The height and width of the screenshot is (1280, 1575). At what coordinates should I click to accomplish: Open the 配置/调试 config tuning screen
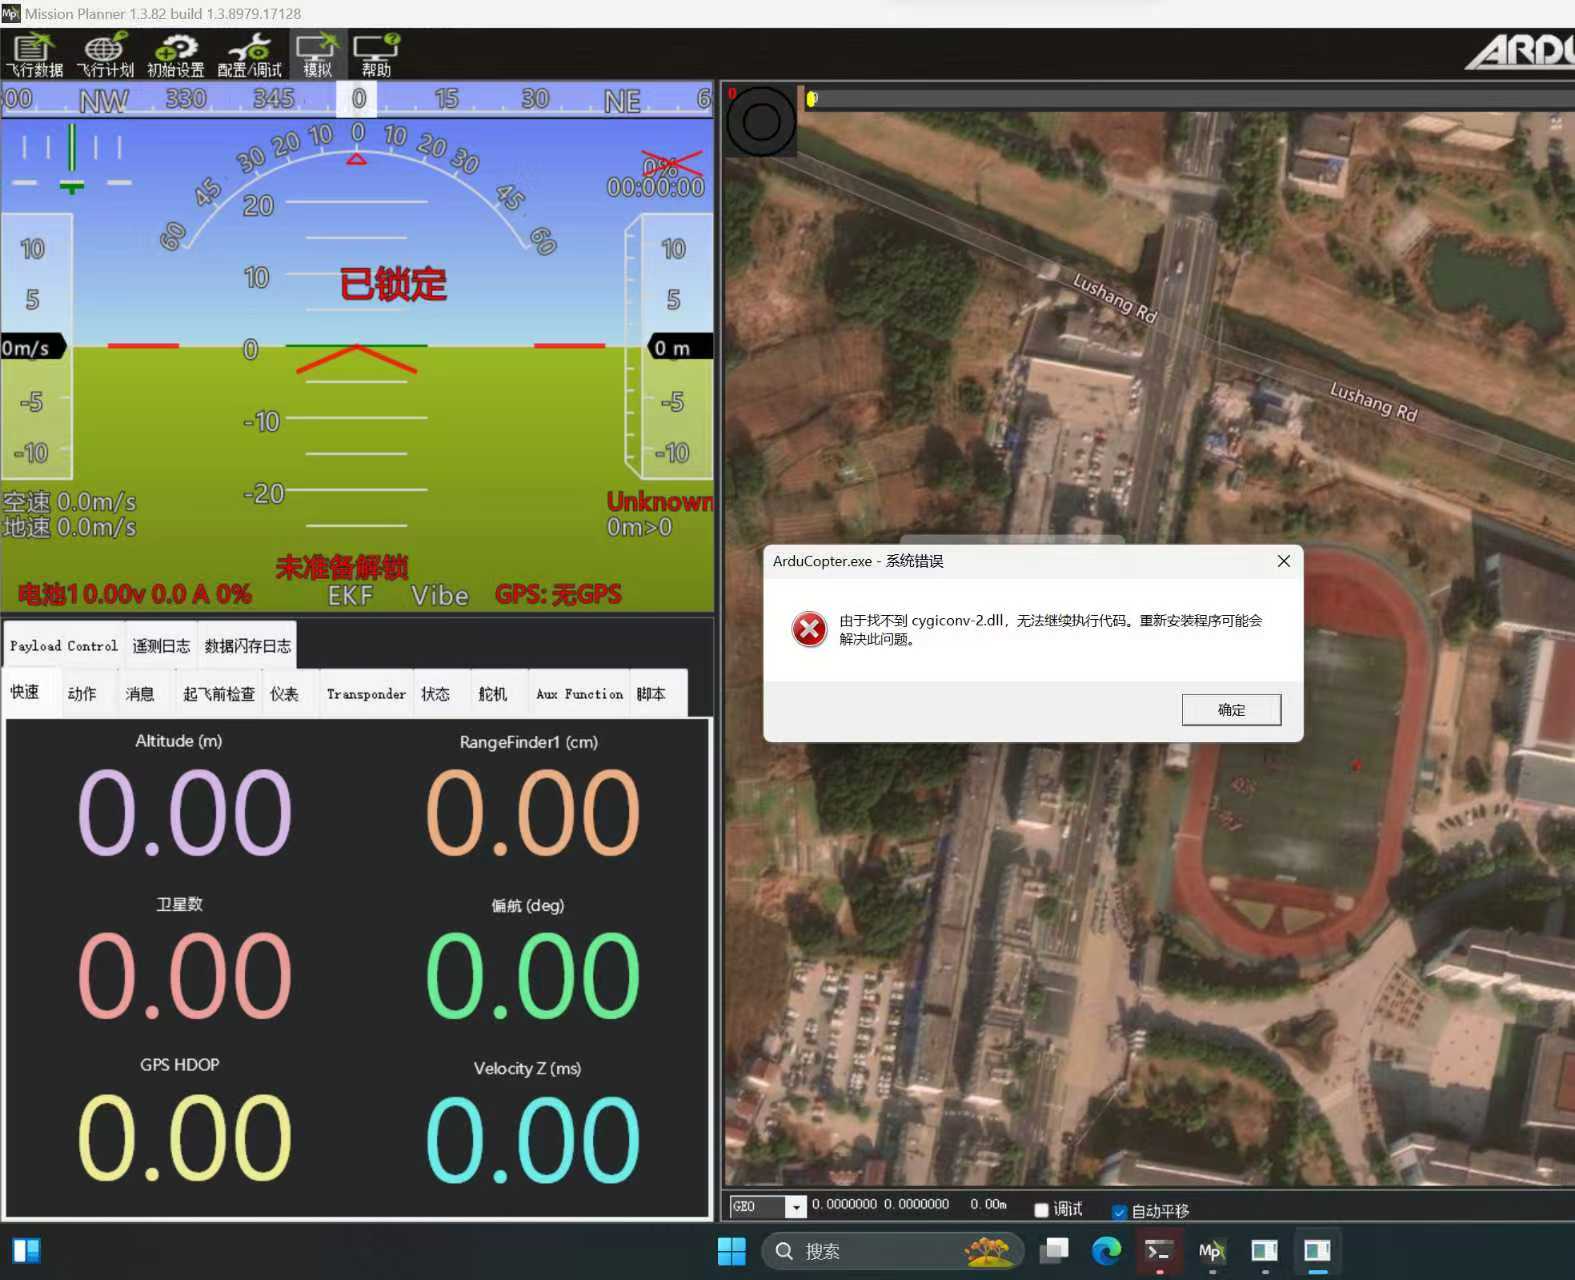[x=249, y=55]
